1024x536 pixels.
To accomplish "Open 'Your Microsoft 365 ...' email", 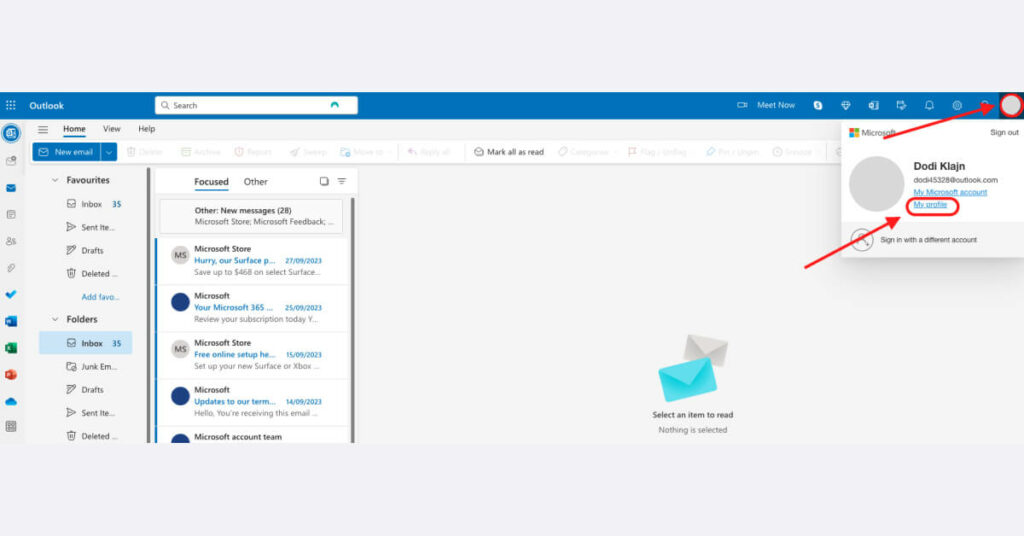I will tap(253, 307).
